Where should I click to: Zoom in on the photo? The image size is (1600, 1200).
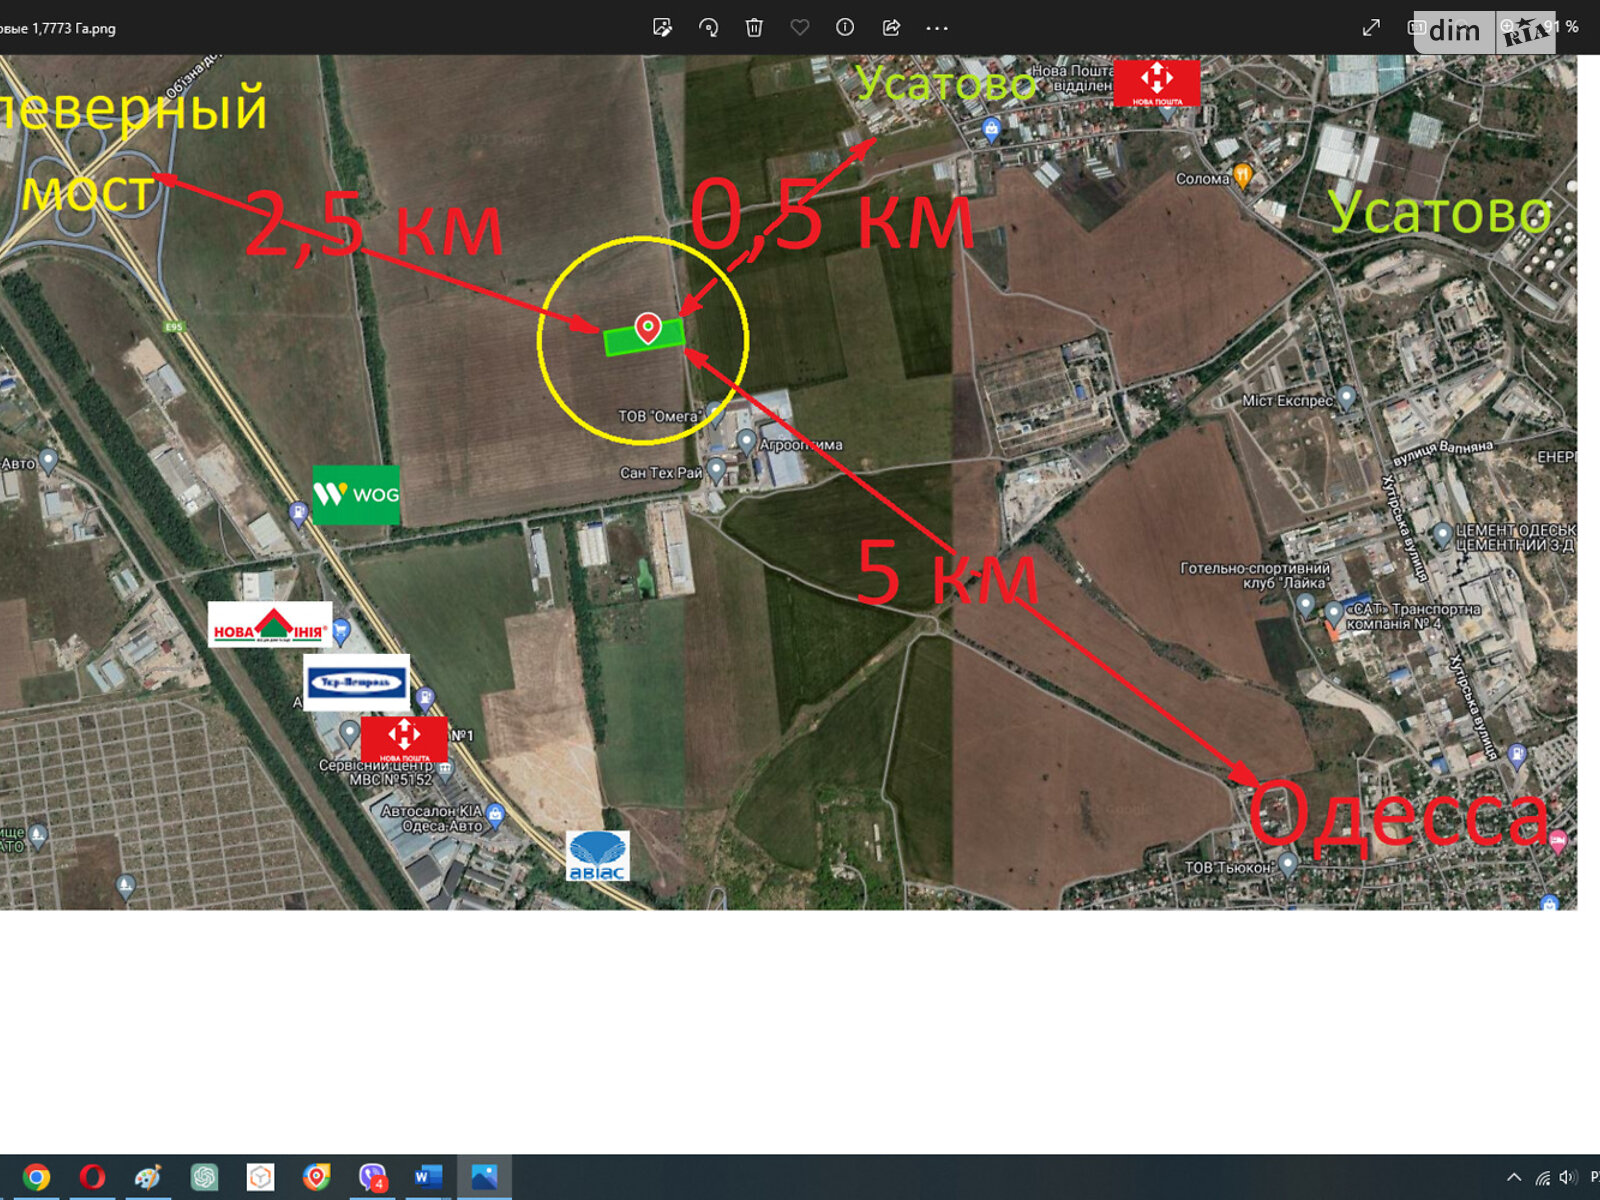pos(1507,26)
